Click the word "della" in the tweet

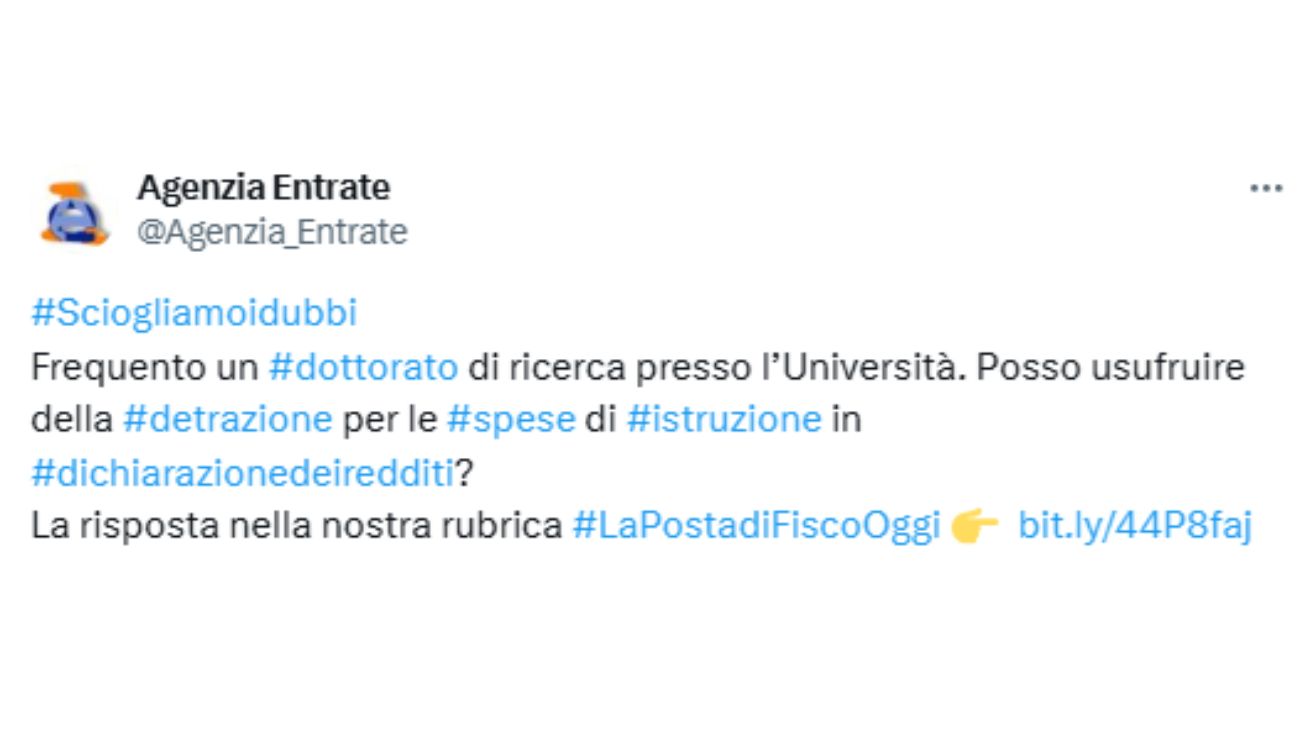72,420
